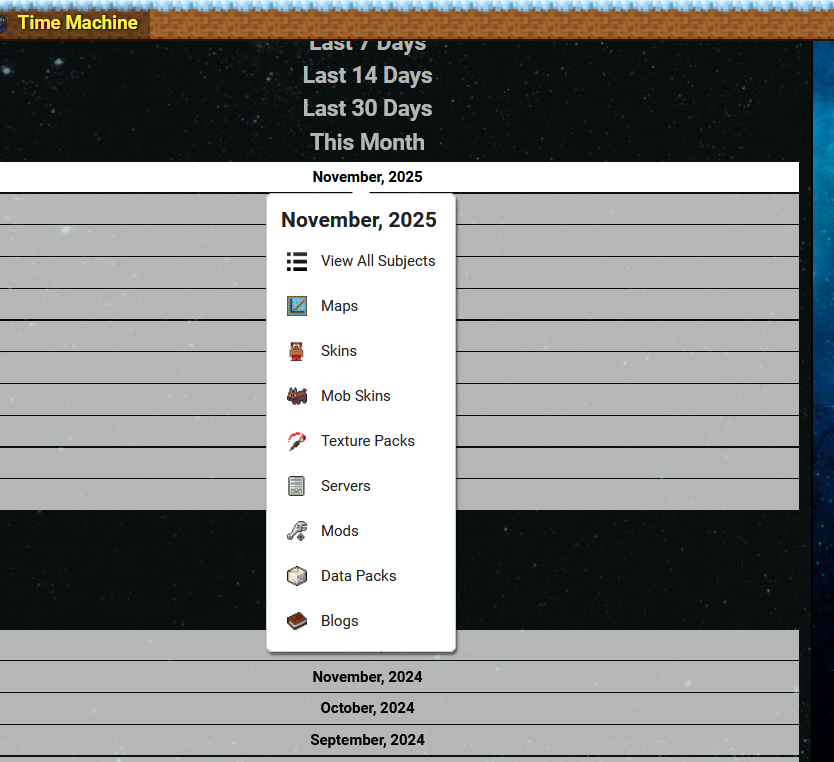
Task: Click the Servers icon
Action: pyautogui.click(x=296, y=486)
